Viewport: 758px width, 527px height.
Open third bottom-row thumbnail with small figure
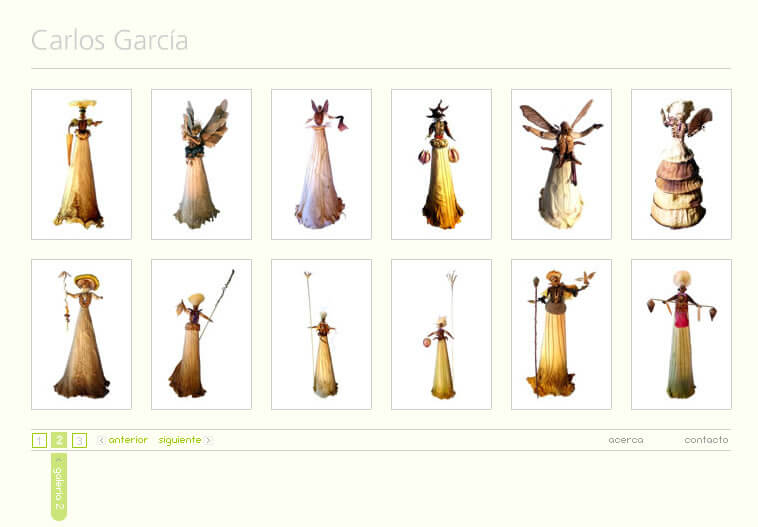[321, 334]
